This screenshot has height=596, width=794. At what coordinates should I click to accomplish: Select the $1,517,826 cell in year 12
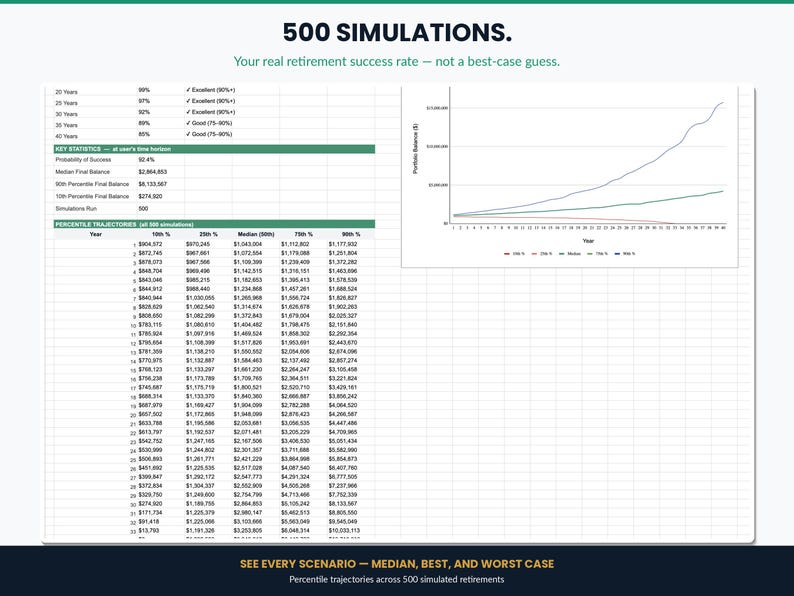(248, 342)
